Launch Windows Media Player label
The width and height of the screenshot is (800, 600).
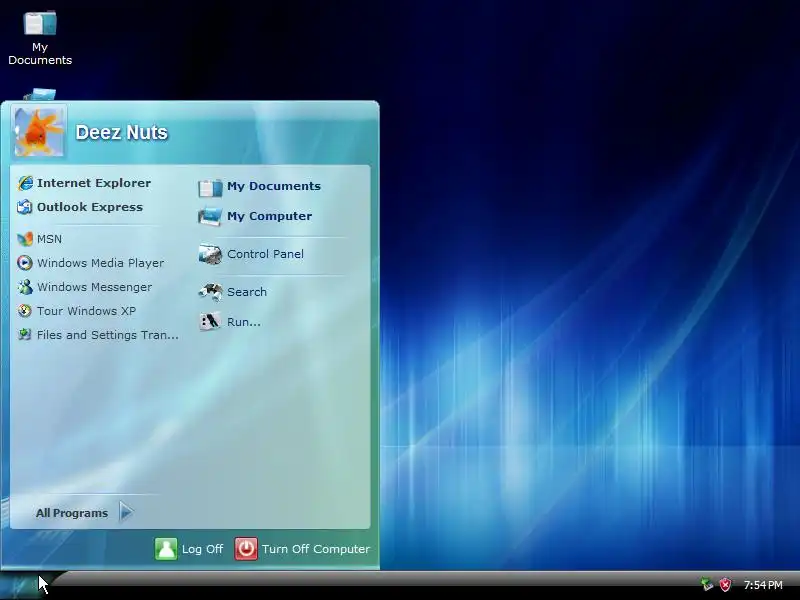101,263
